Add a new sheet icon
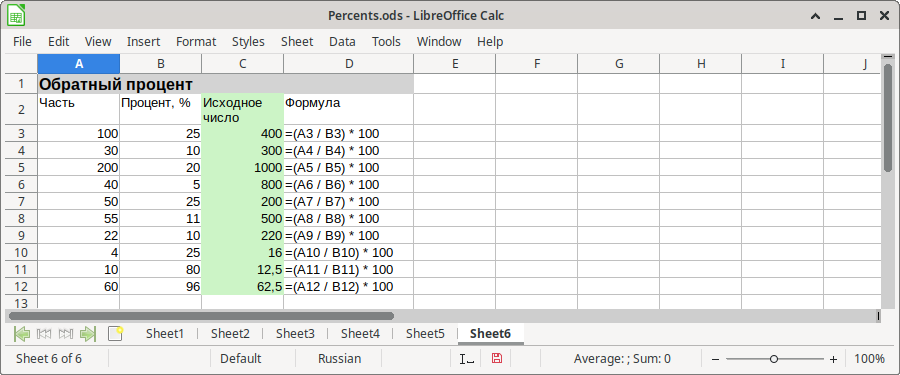The width and height of the screenshot is (900, 375). pos(115,333)
